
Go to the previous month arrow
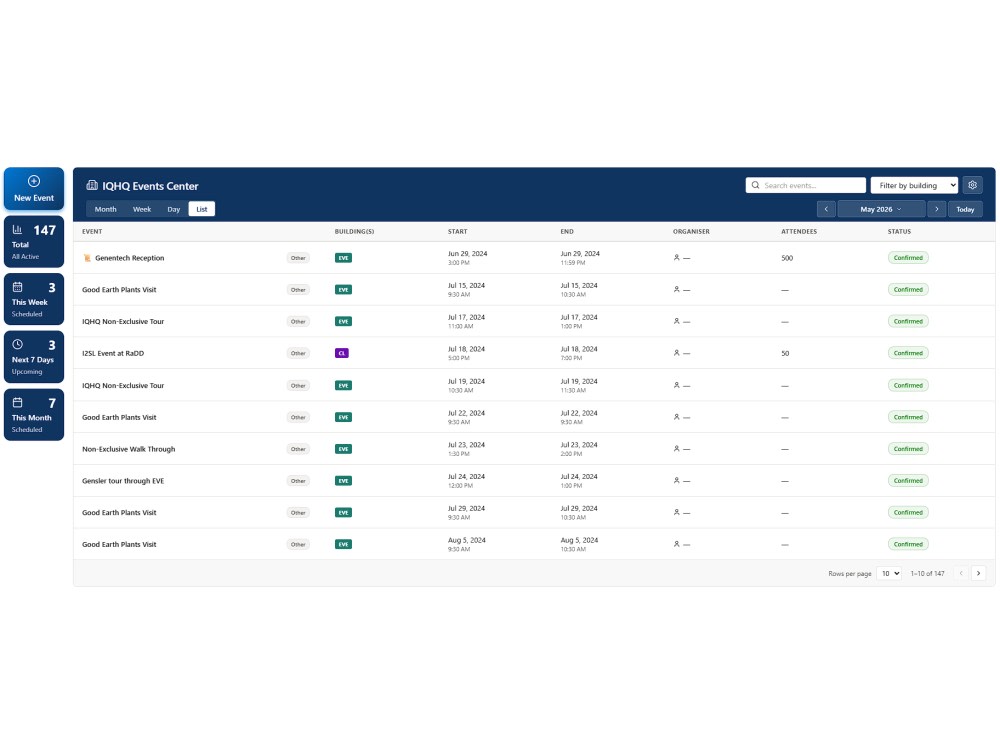pyautogui.click(x=826, y=209)
